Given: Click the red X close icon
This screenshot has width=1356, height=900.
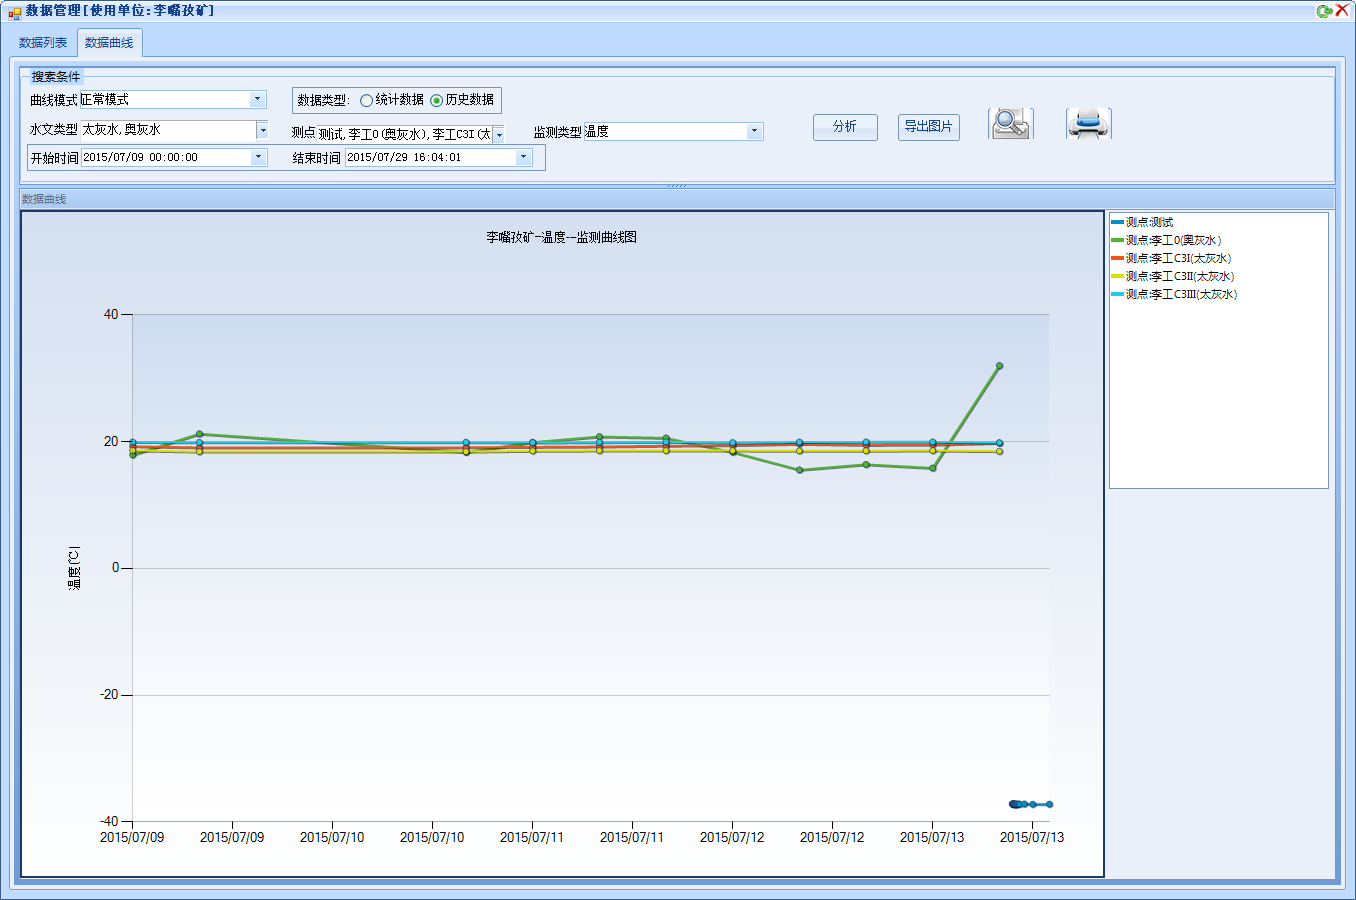Looking at the screenshot, I should point(1342,10).
